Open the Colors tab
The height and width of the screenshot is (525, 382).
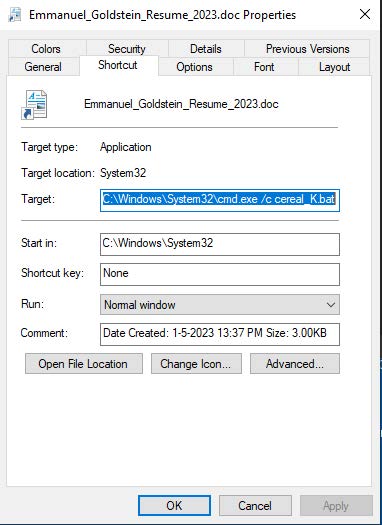pos(46,49)
